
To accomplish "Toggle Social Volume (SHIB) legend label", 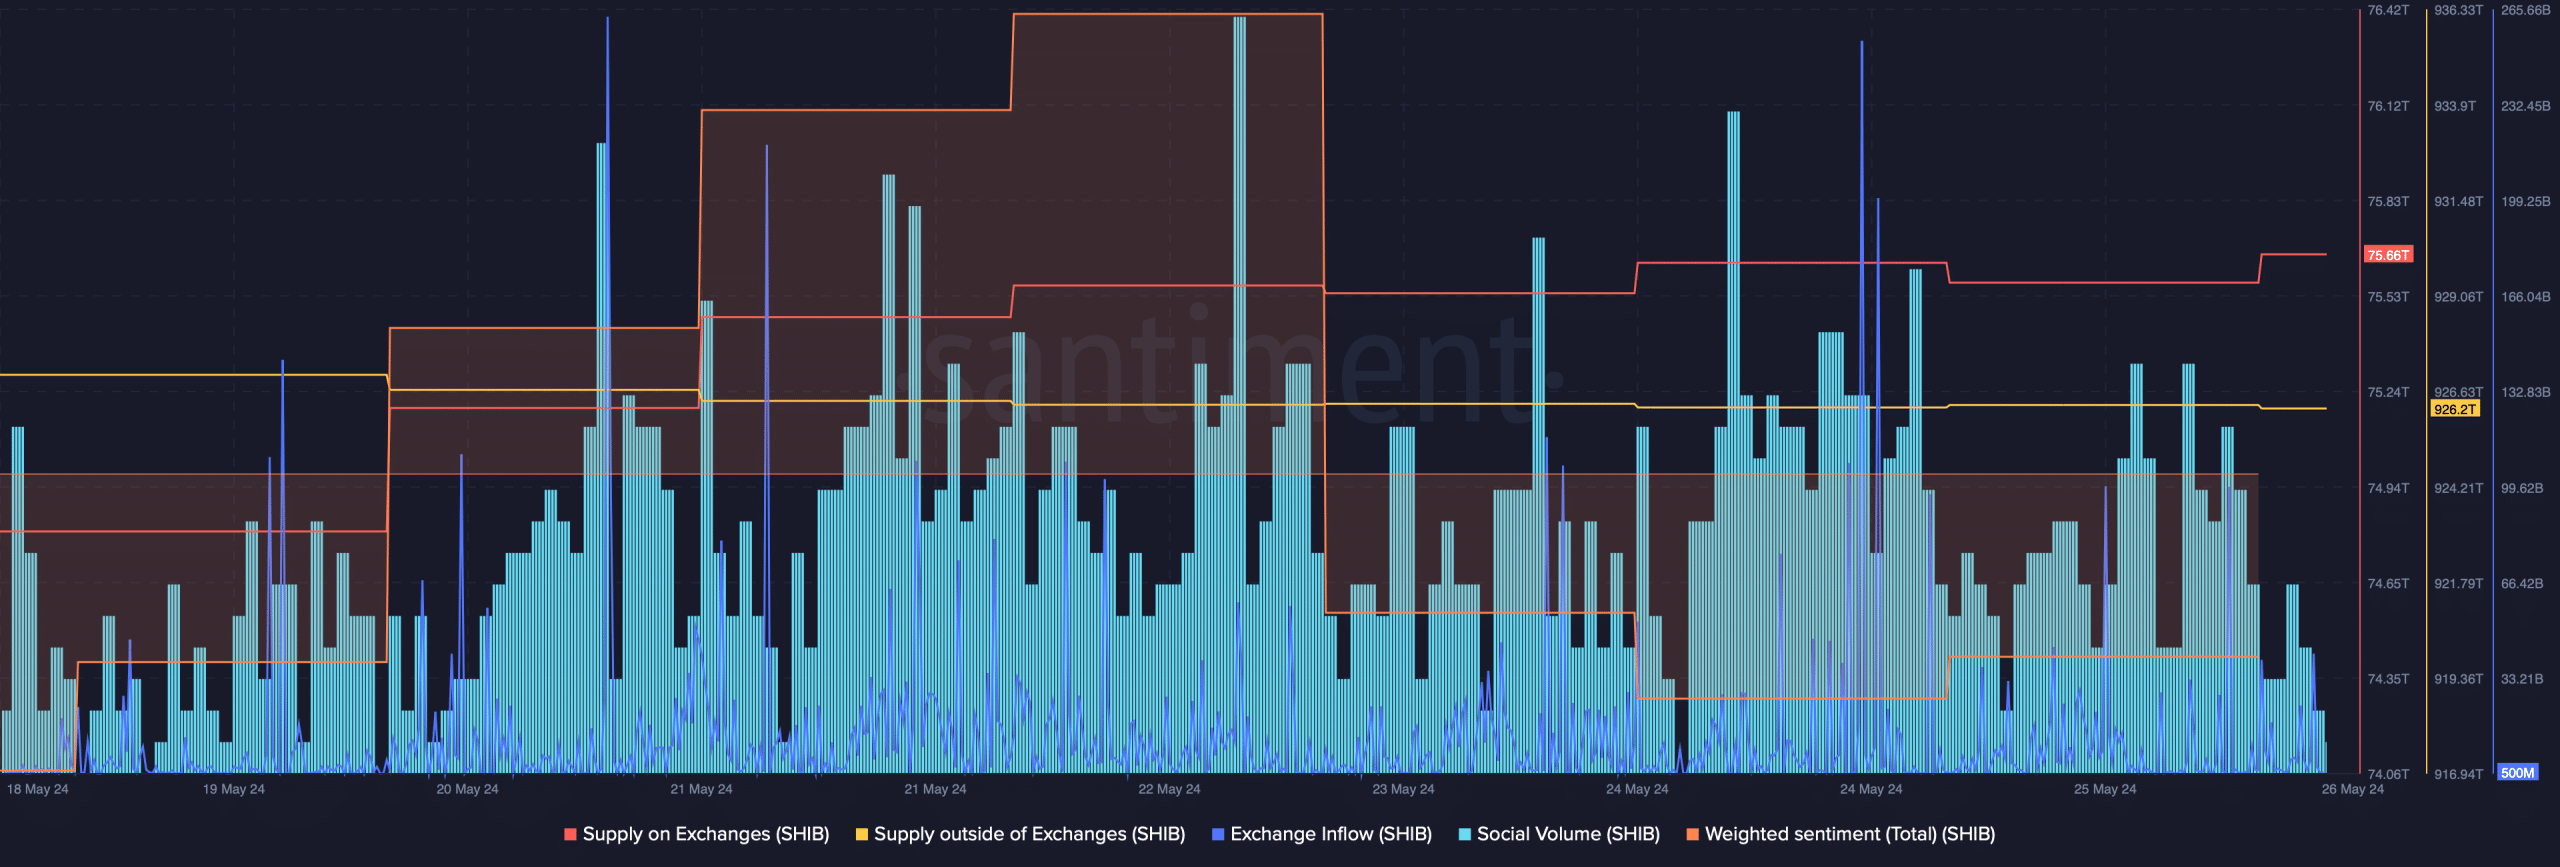I will [1568, 834].
